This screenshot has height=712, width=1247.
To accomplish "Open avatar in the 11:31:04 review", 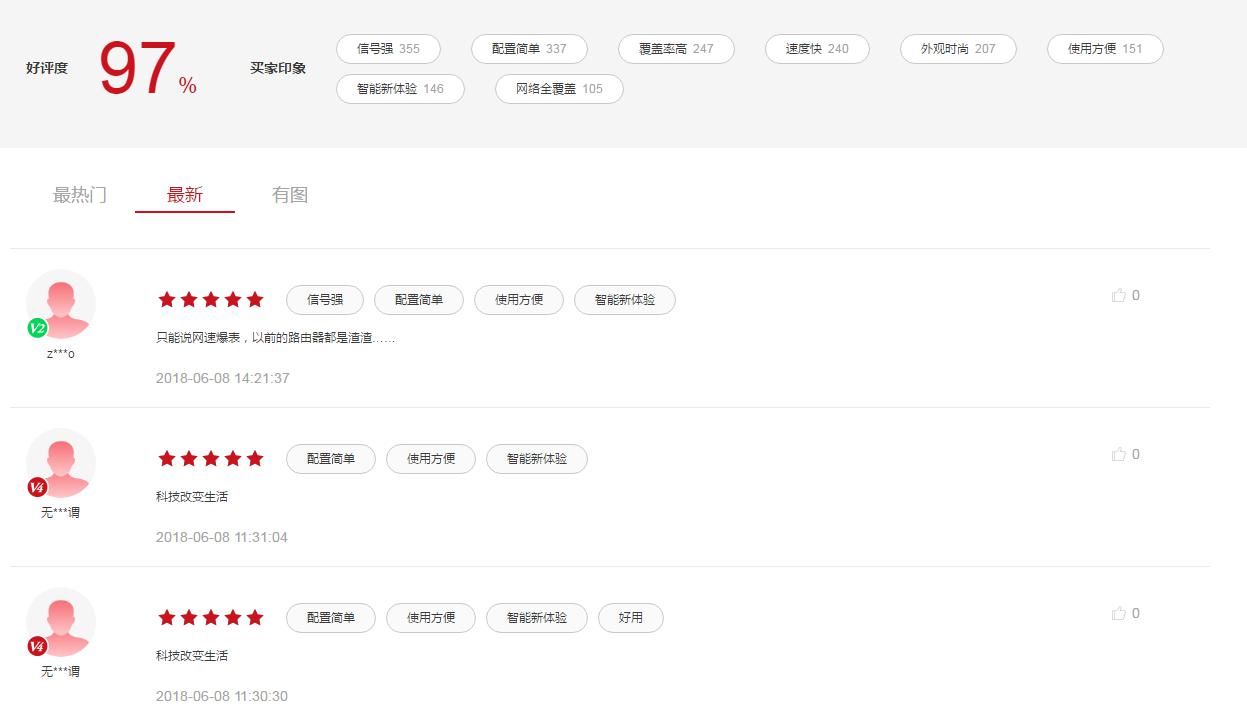I will coord(61,463).
